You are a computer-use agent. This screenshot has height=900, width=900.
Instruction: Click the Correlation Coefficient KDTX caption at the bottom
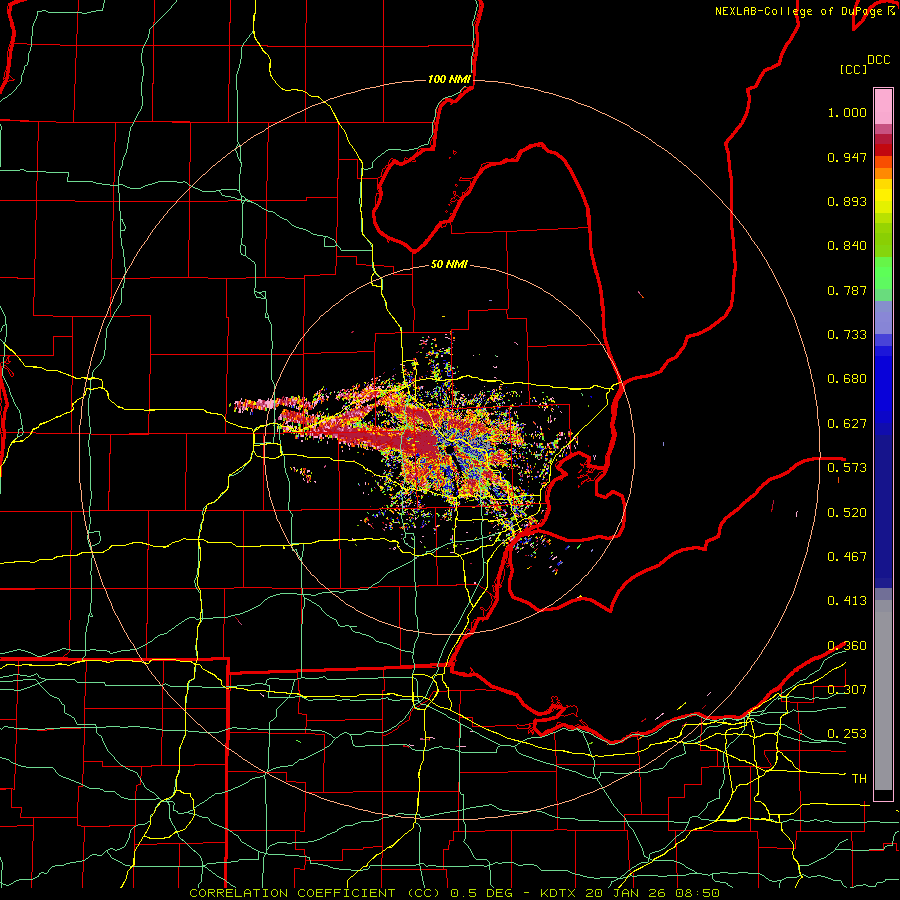click(454, 893)
